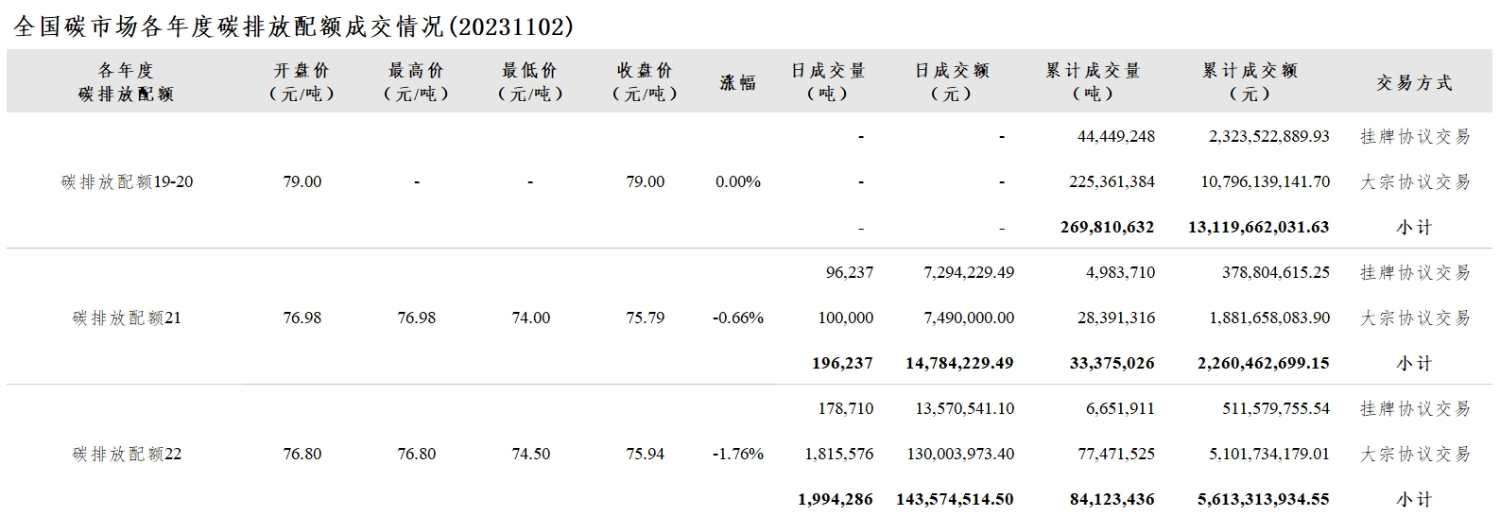Viewport: 1500px width, 516px height.
Task: Click daily turnover 143,574,514.50
Action: (x=949, y=499)
